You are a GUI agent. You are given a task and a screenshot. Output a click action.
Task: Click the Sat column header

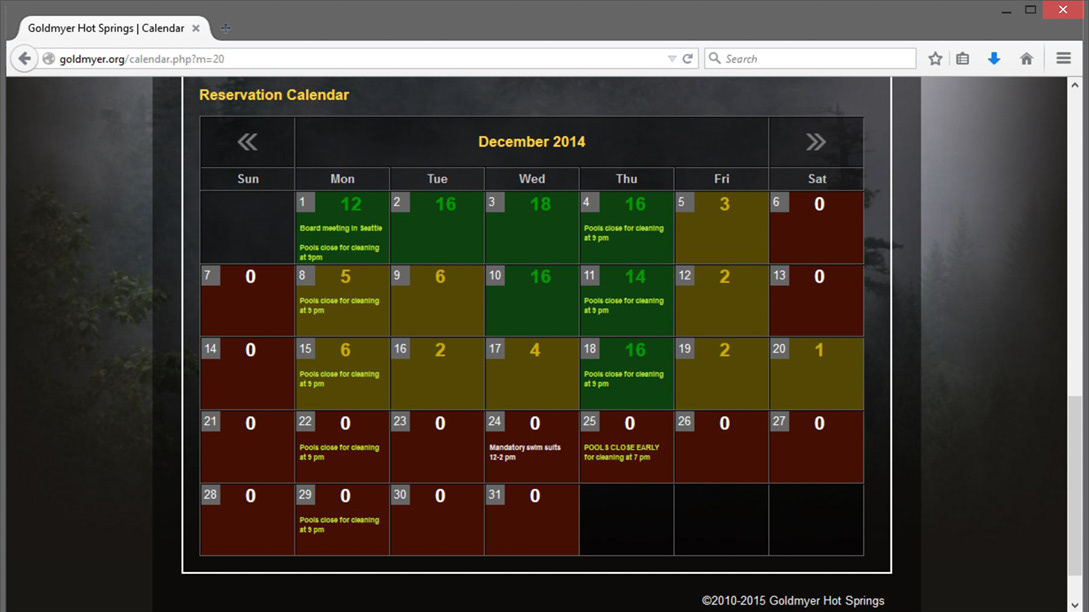[817, 179]
